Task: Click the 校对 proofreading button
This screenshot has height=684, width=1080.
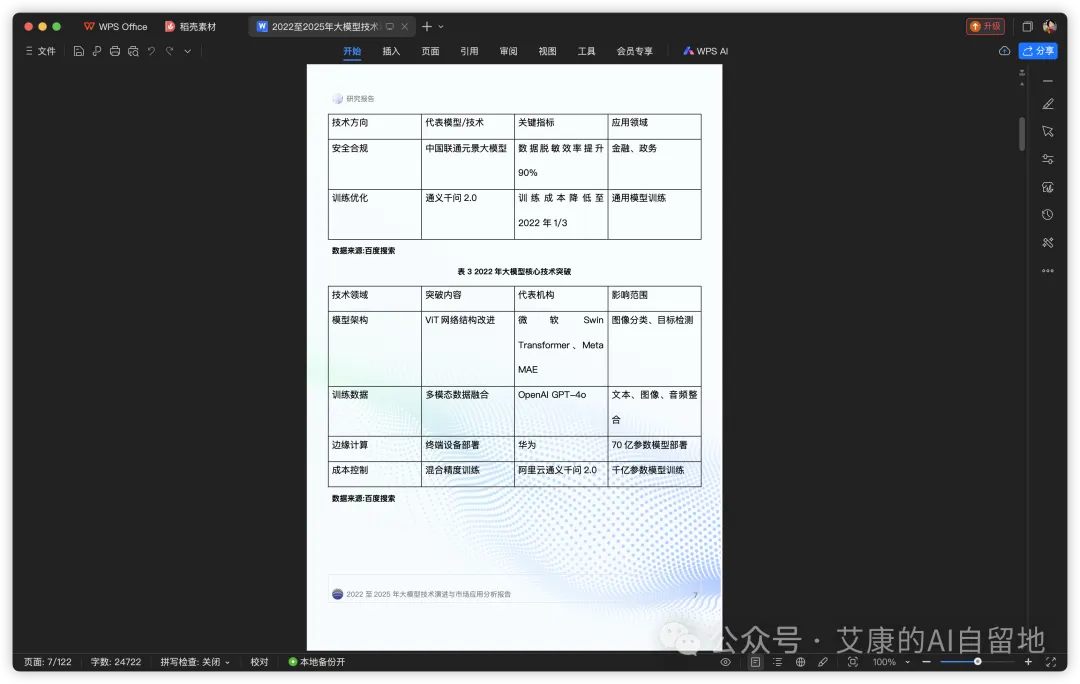Action: coord(259,662)
